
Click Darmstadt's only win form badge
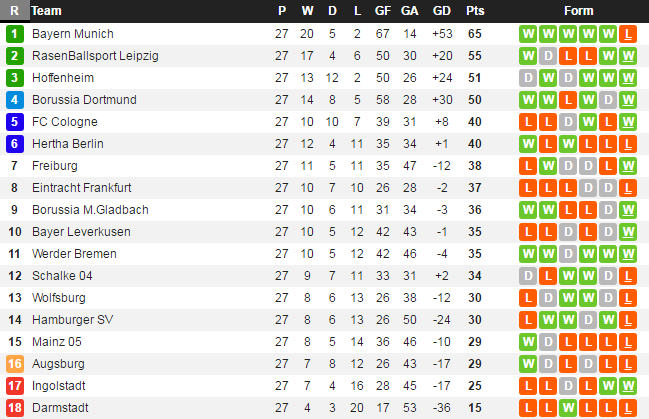[568, 408]
